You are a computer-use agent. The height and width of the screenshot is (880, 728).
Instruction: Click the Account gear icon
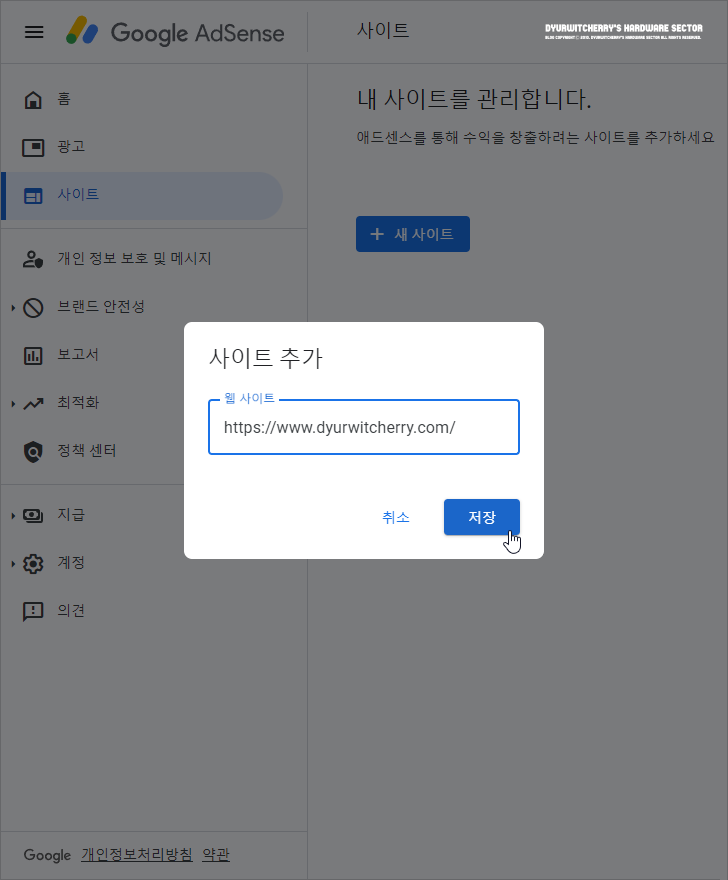tap(33, 563)
